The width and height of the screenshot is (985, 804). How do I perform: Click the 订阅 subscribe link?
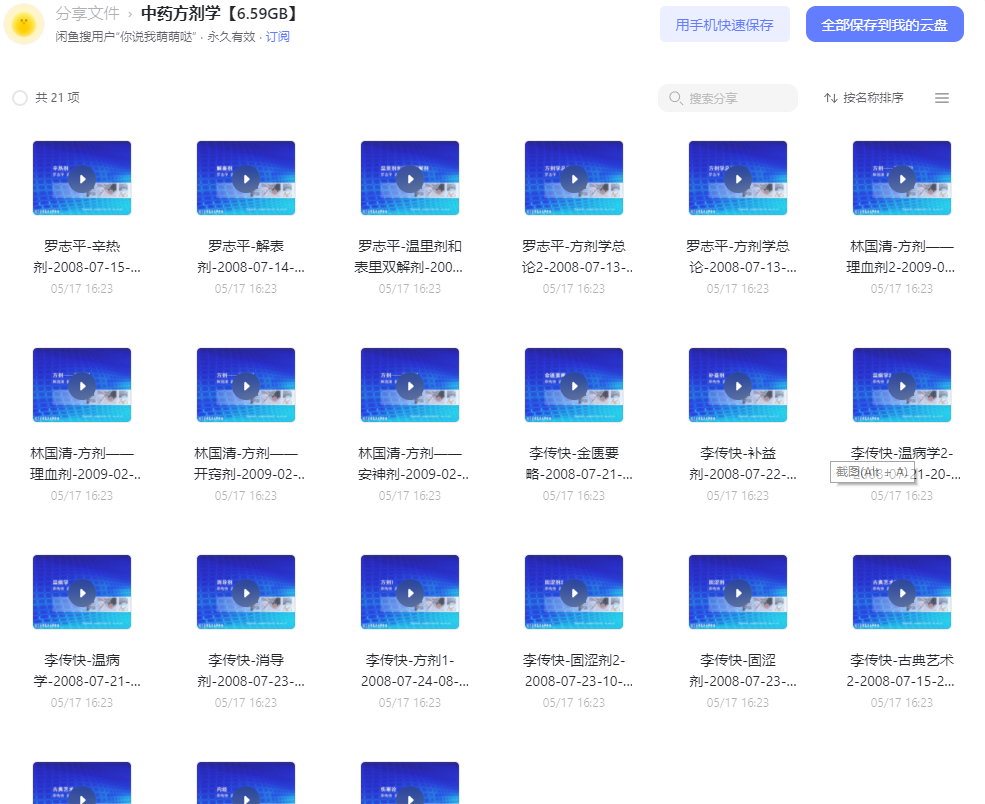pos(277,36)
